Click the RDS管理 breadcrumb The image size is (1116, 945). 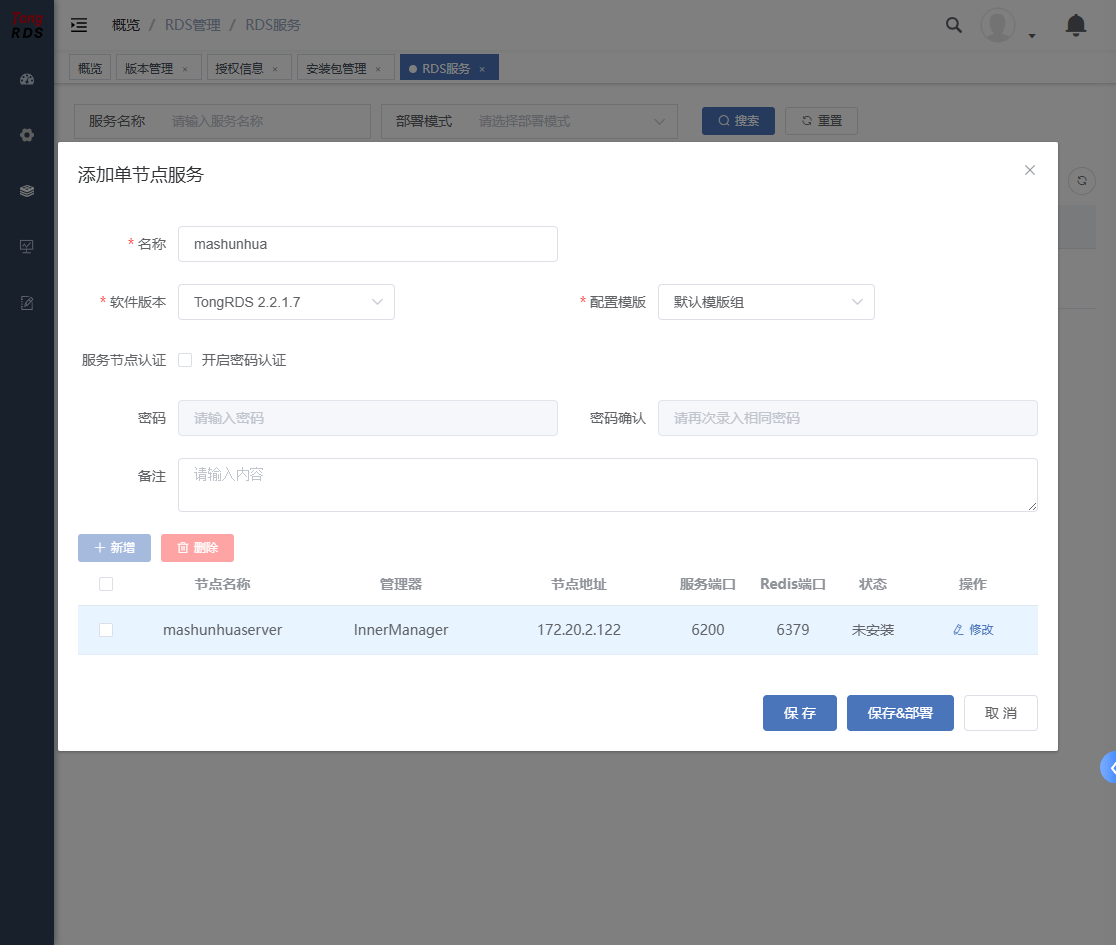[x=193, y=25]
